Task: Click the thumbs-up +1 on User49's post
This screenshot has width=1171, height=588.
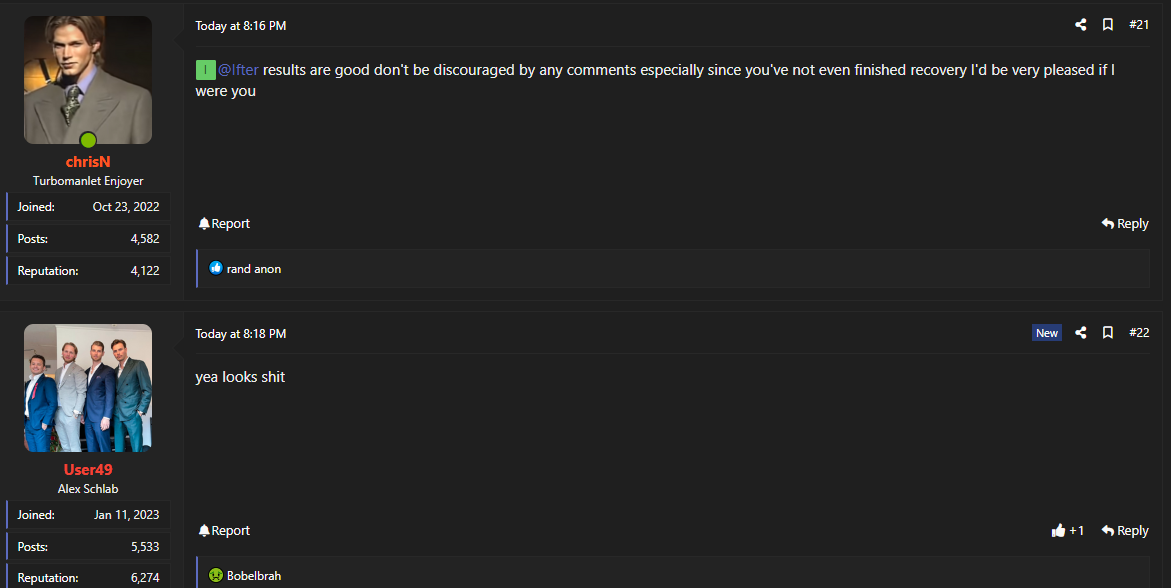Action: pyautogui.click(x=1067, y=531)
